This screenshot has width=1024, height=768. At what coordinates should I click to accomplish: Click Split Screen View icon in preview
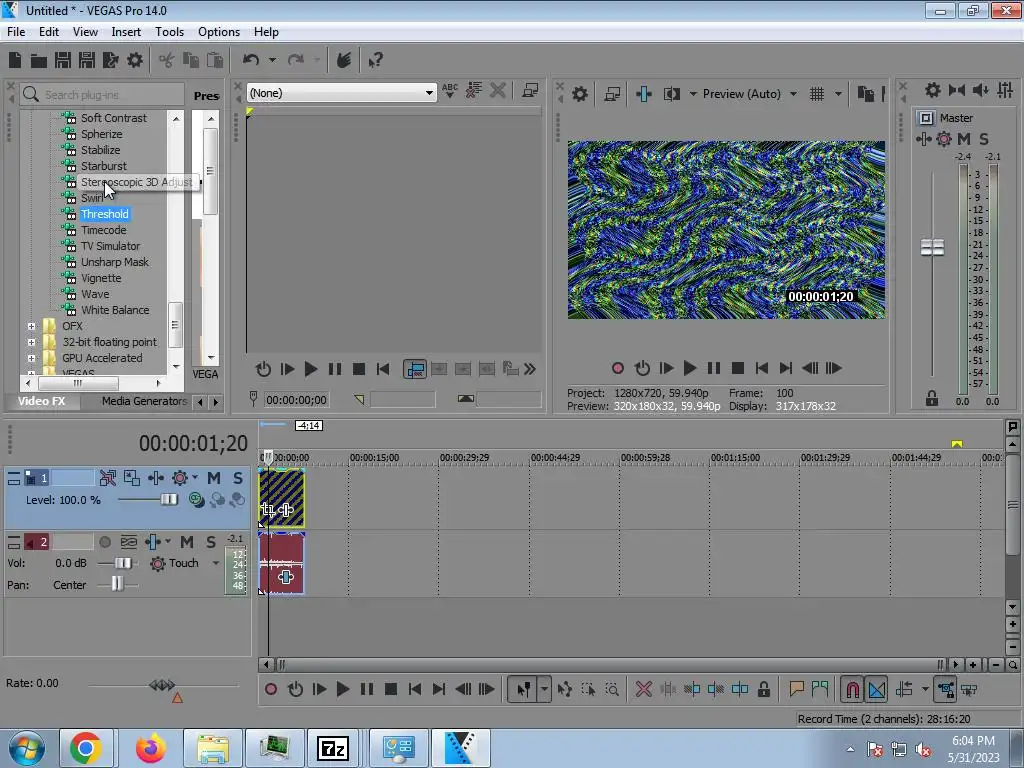coord(672,94)
